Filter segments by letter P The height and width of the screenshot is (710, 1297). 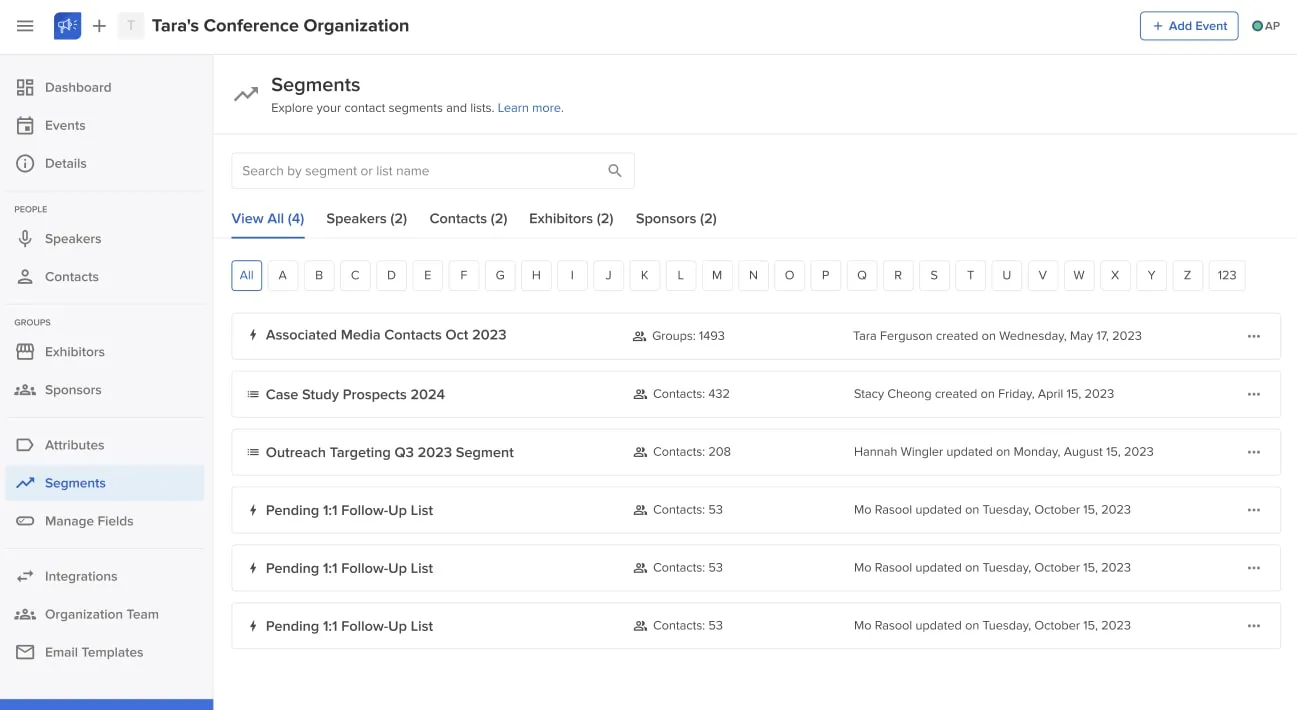(x=825, y=276)
